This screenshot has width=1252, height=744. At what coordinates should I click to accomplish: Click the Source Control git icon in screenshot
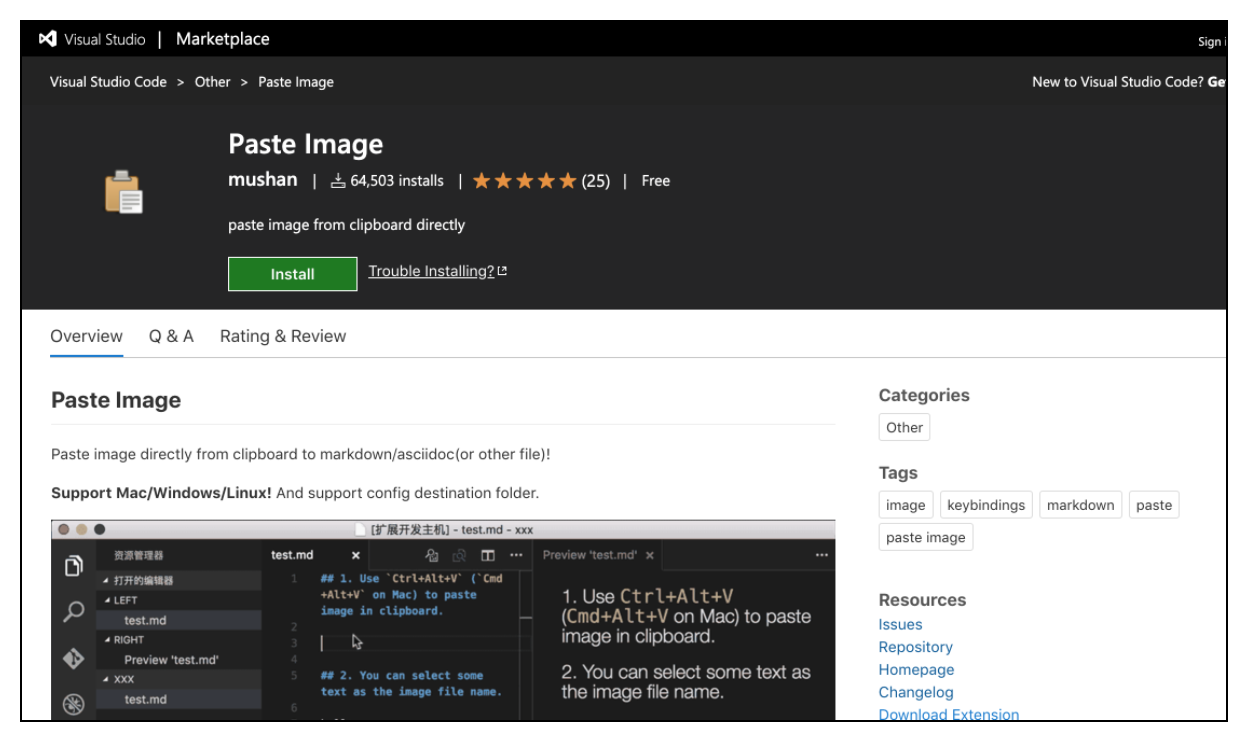point(73,658)
